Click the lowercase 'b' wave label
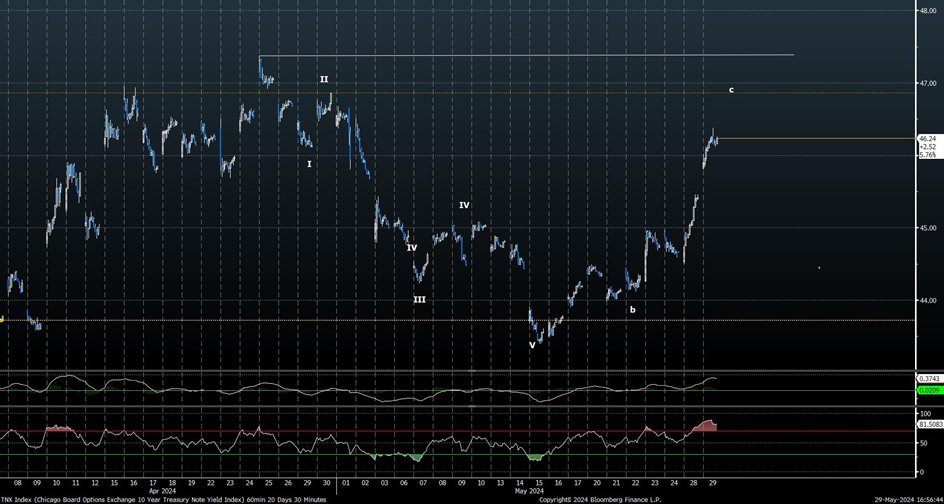This screenshot has width=944, height=504. [x=633, y=310]
